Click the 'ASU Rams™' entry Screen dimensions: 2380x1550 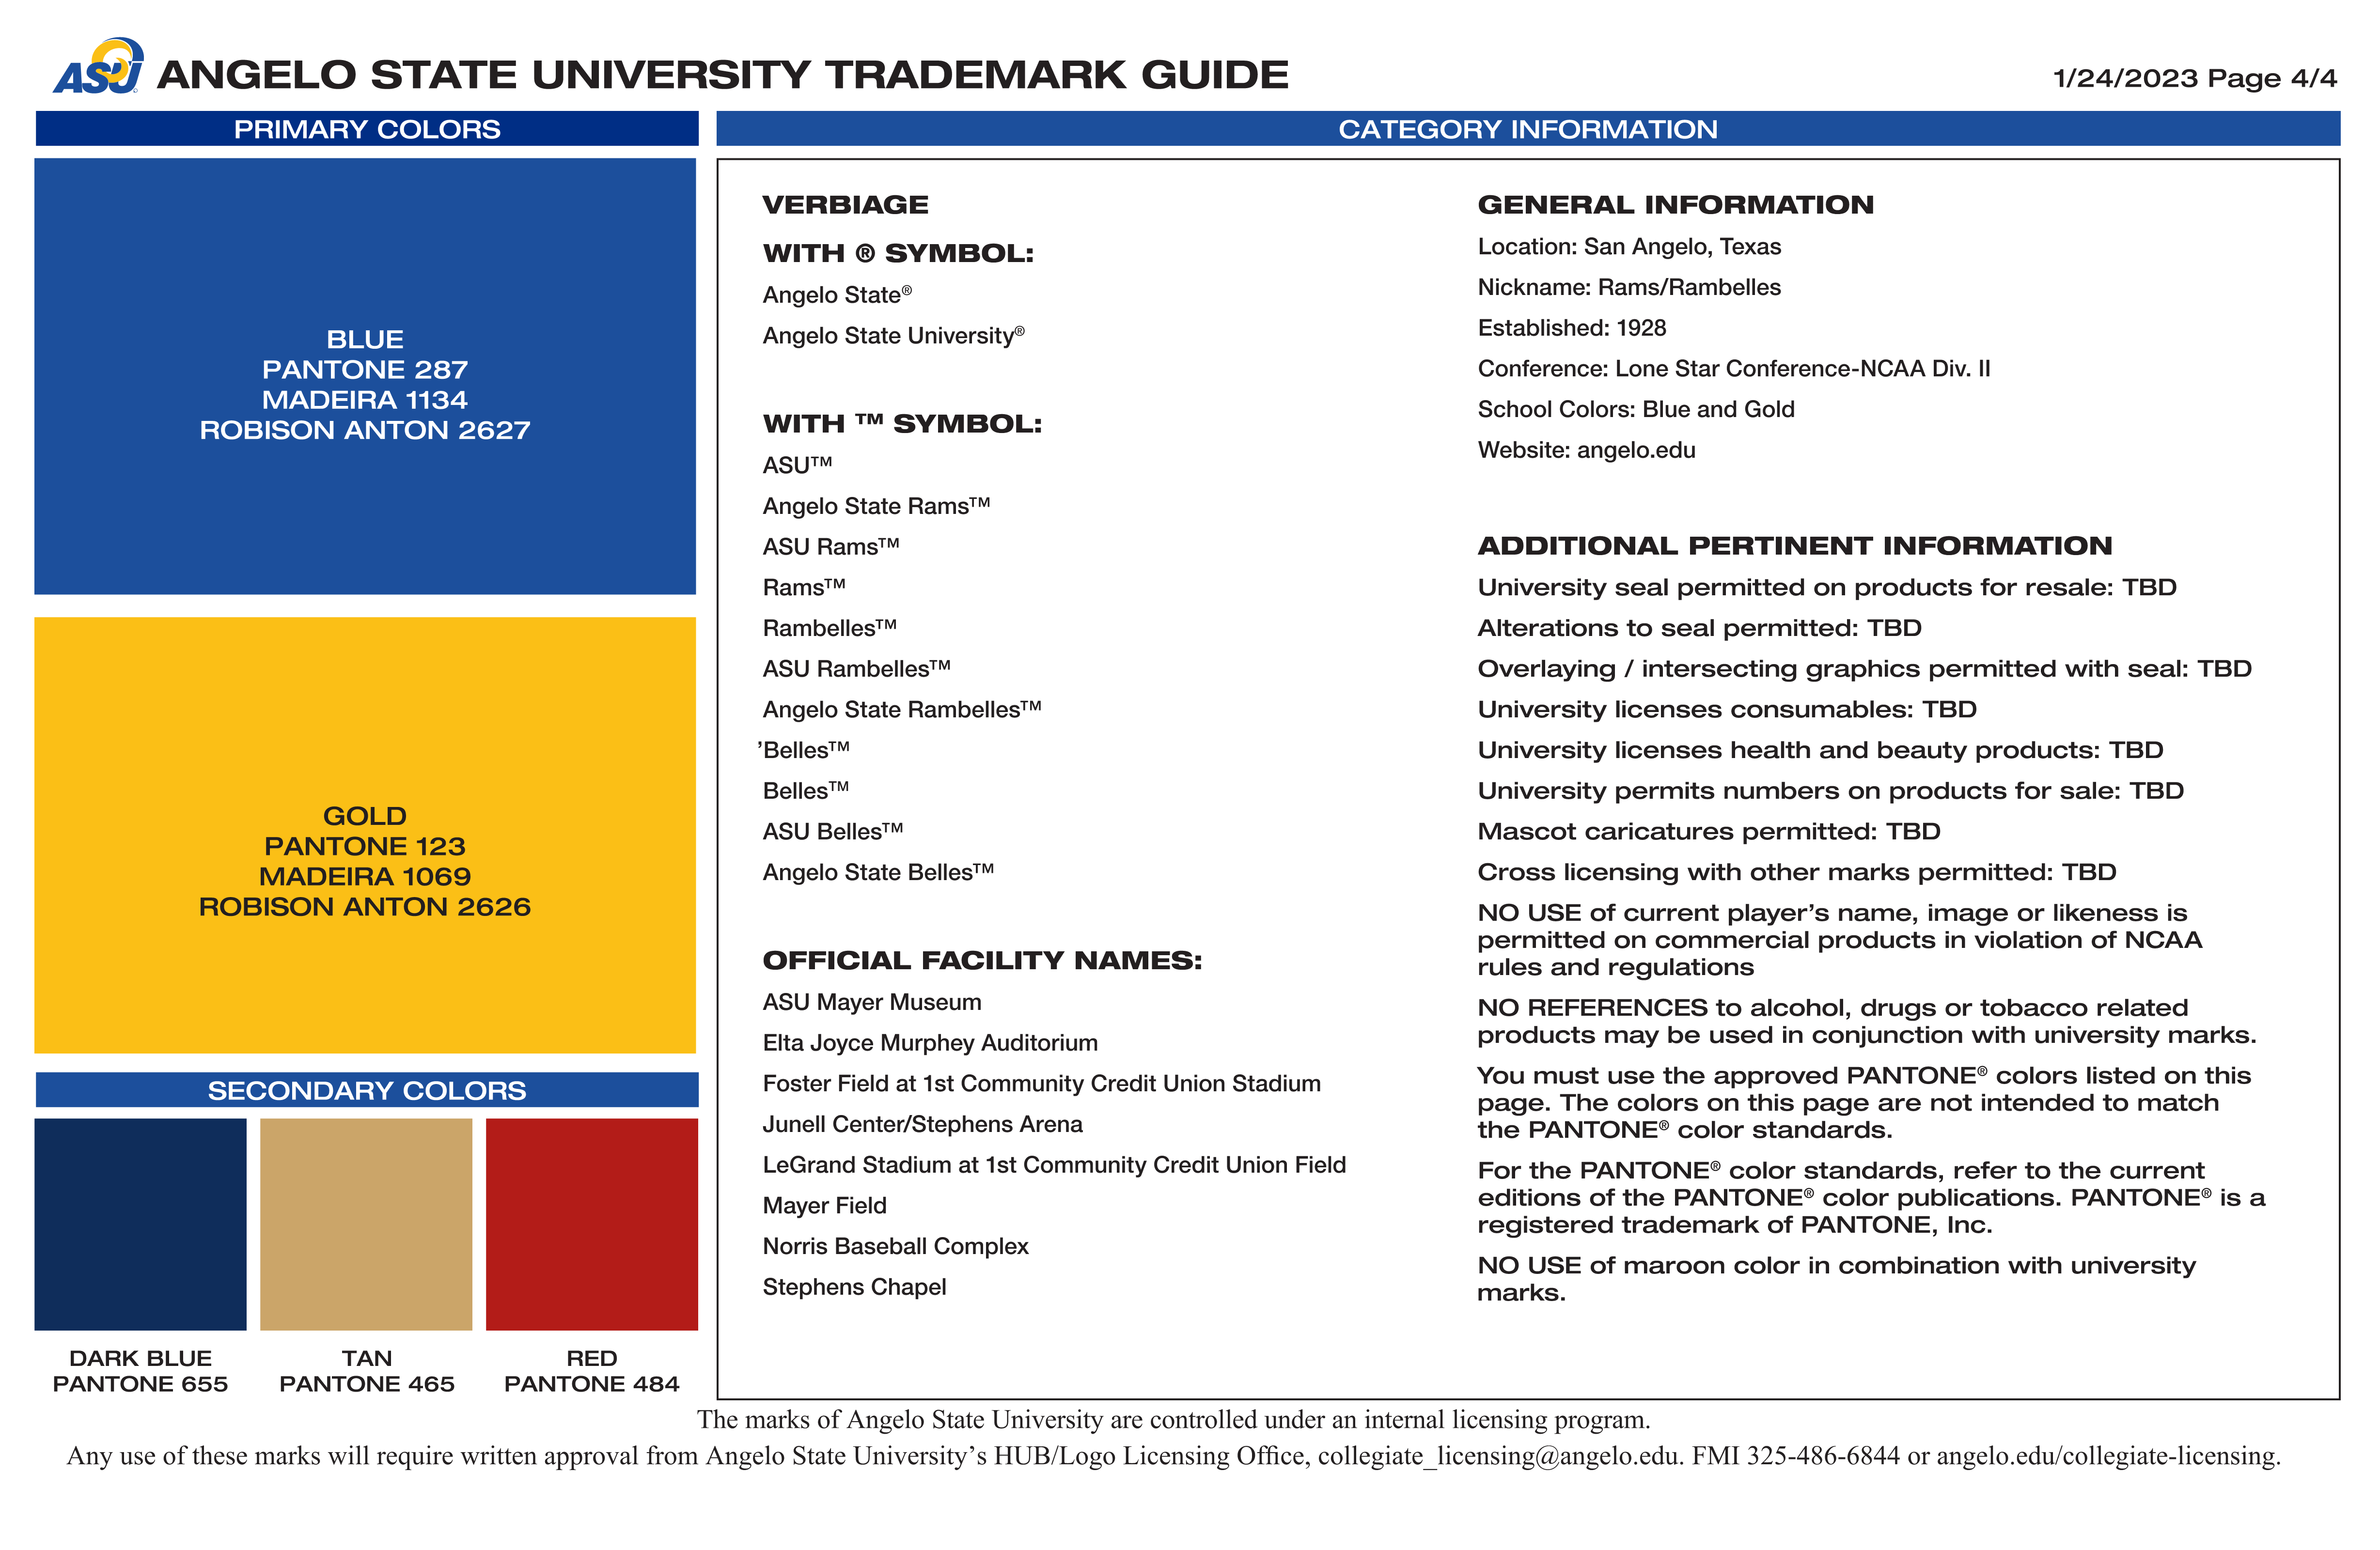[831, 547]
